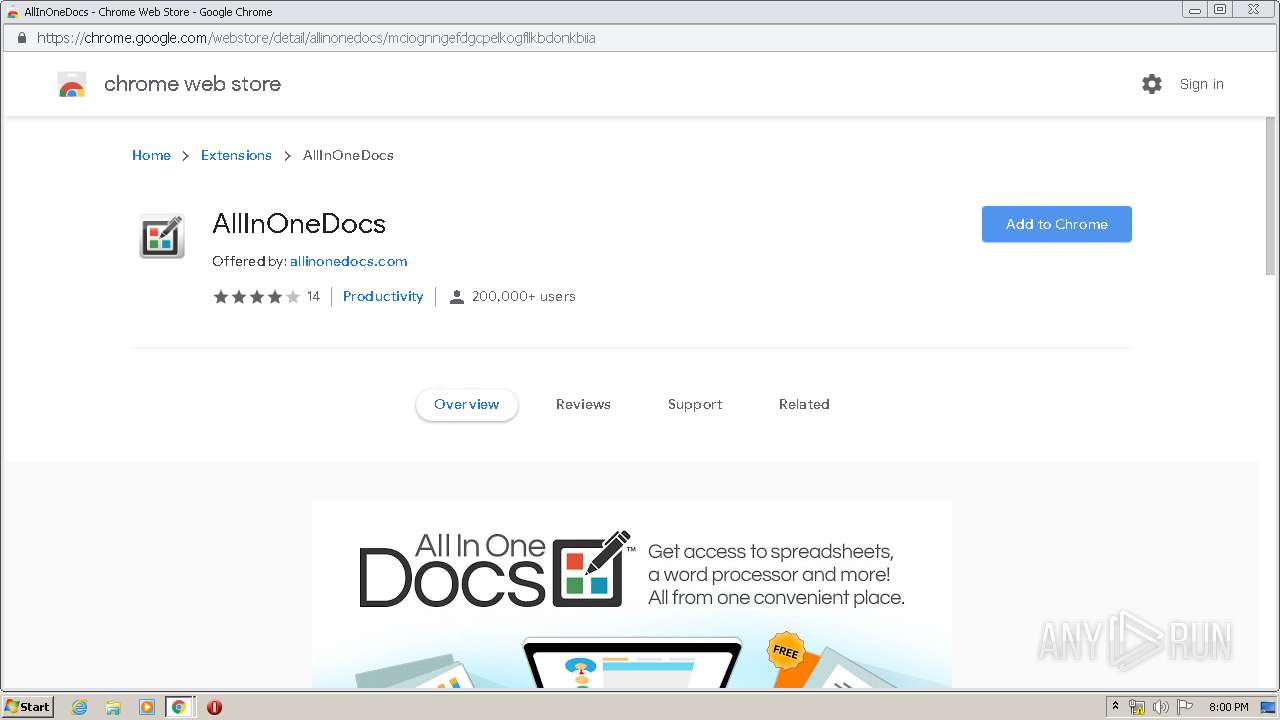Click the 'chrome web store' title text
Viewport: 1280px width, 720px height.
coord(192,84)
